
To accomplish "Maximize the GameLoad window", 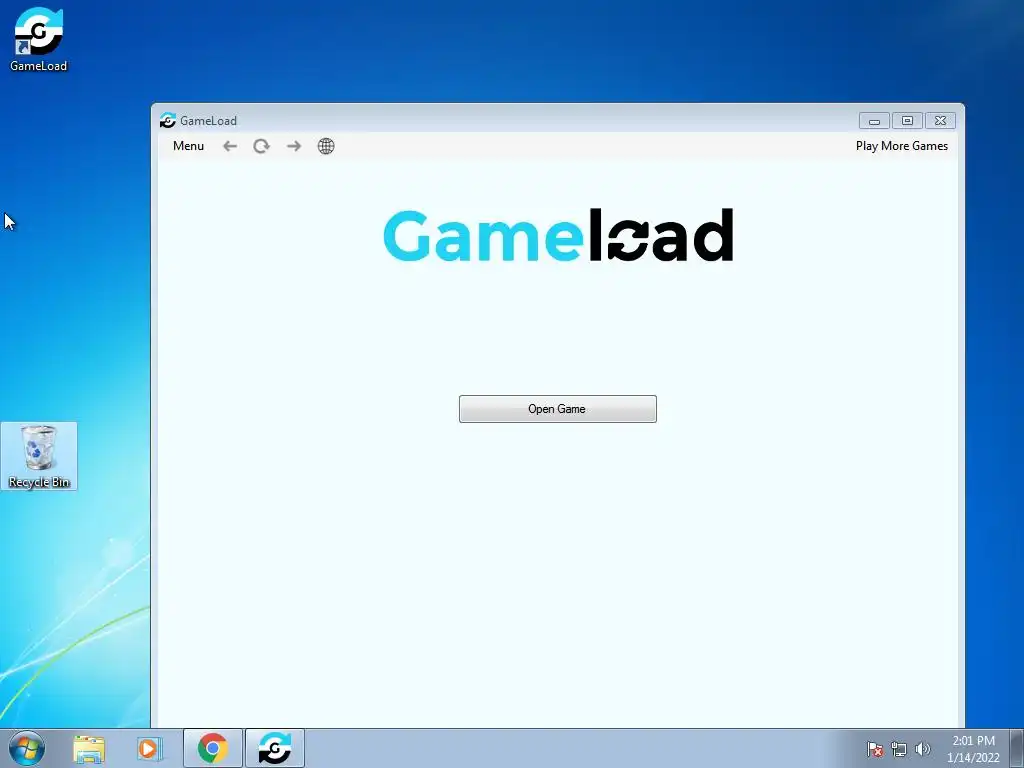I will tap(907, 121).
